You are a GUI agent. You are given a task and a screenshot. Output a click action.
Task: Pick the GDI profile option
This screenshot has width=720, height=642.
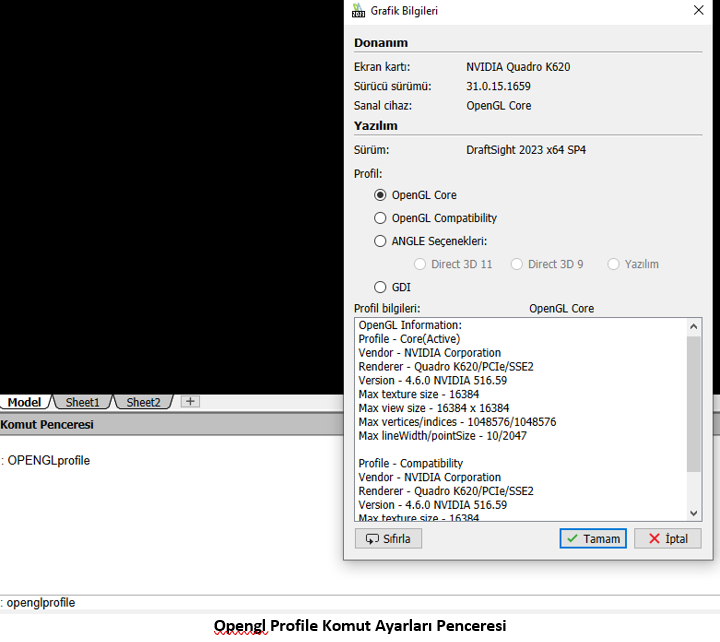coord(380,287)
